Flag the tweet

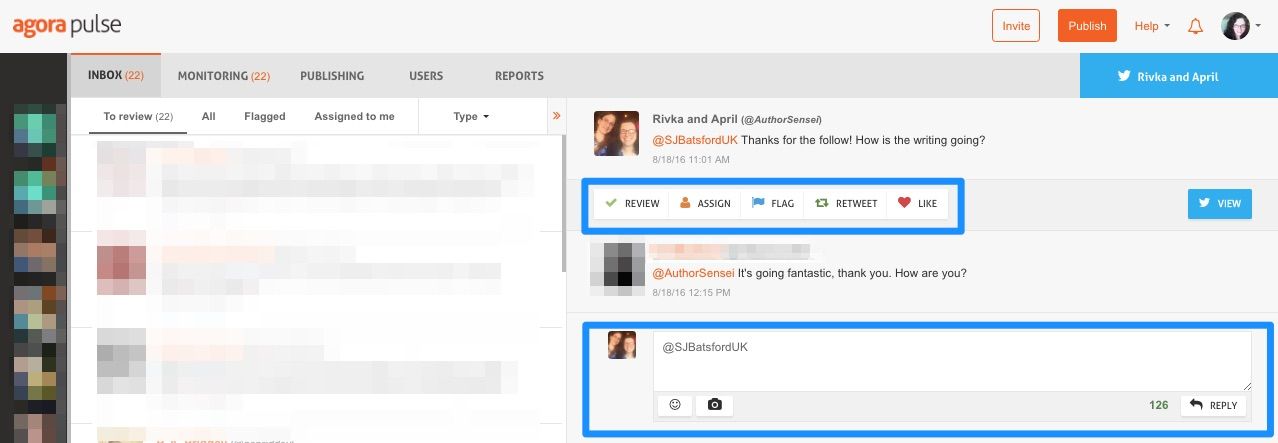[773, 203]
